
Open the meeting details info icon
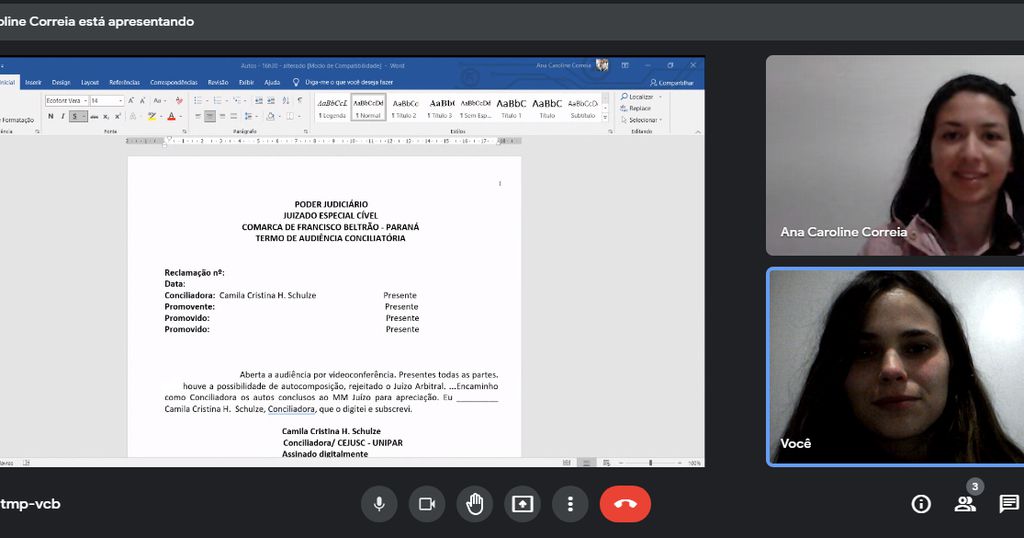click(x=921, y=504)
